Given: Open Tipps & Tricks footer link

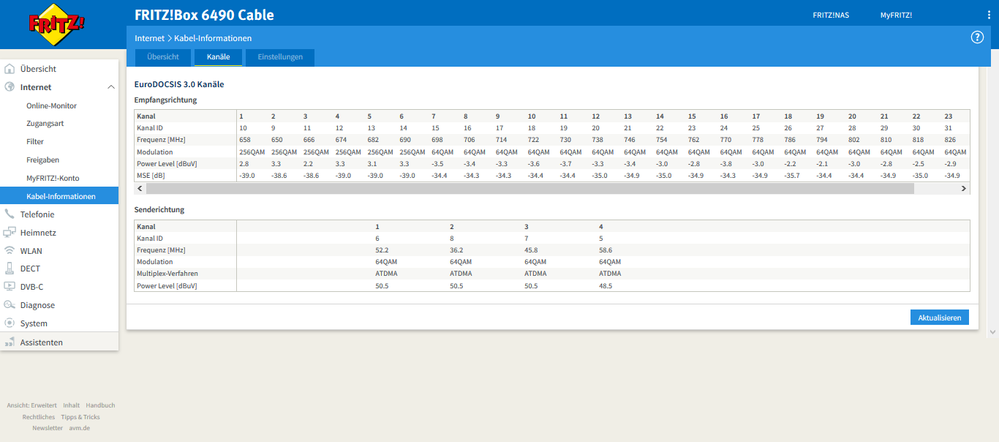Looking at the screenshot, I should point(80,417).
